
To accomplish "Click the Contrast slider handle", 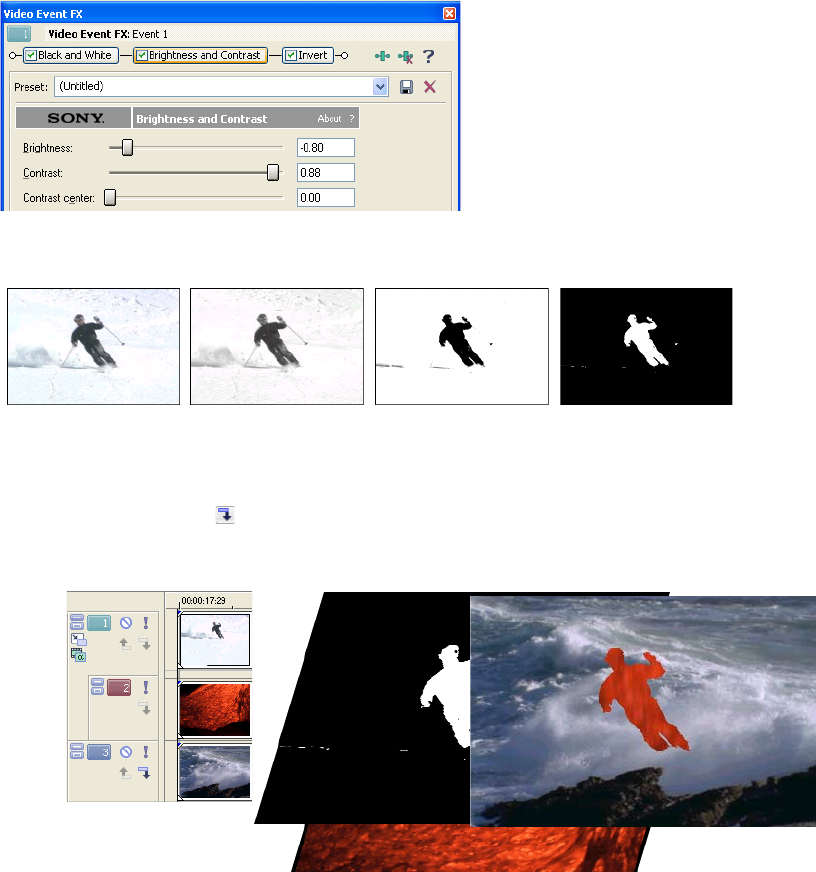I will coord(273,172).
